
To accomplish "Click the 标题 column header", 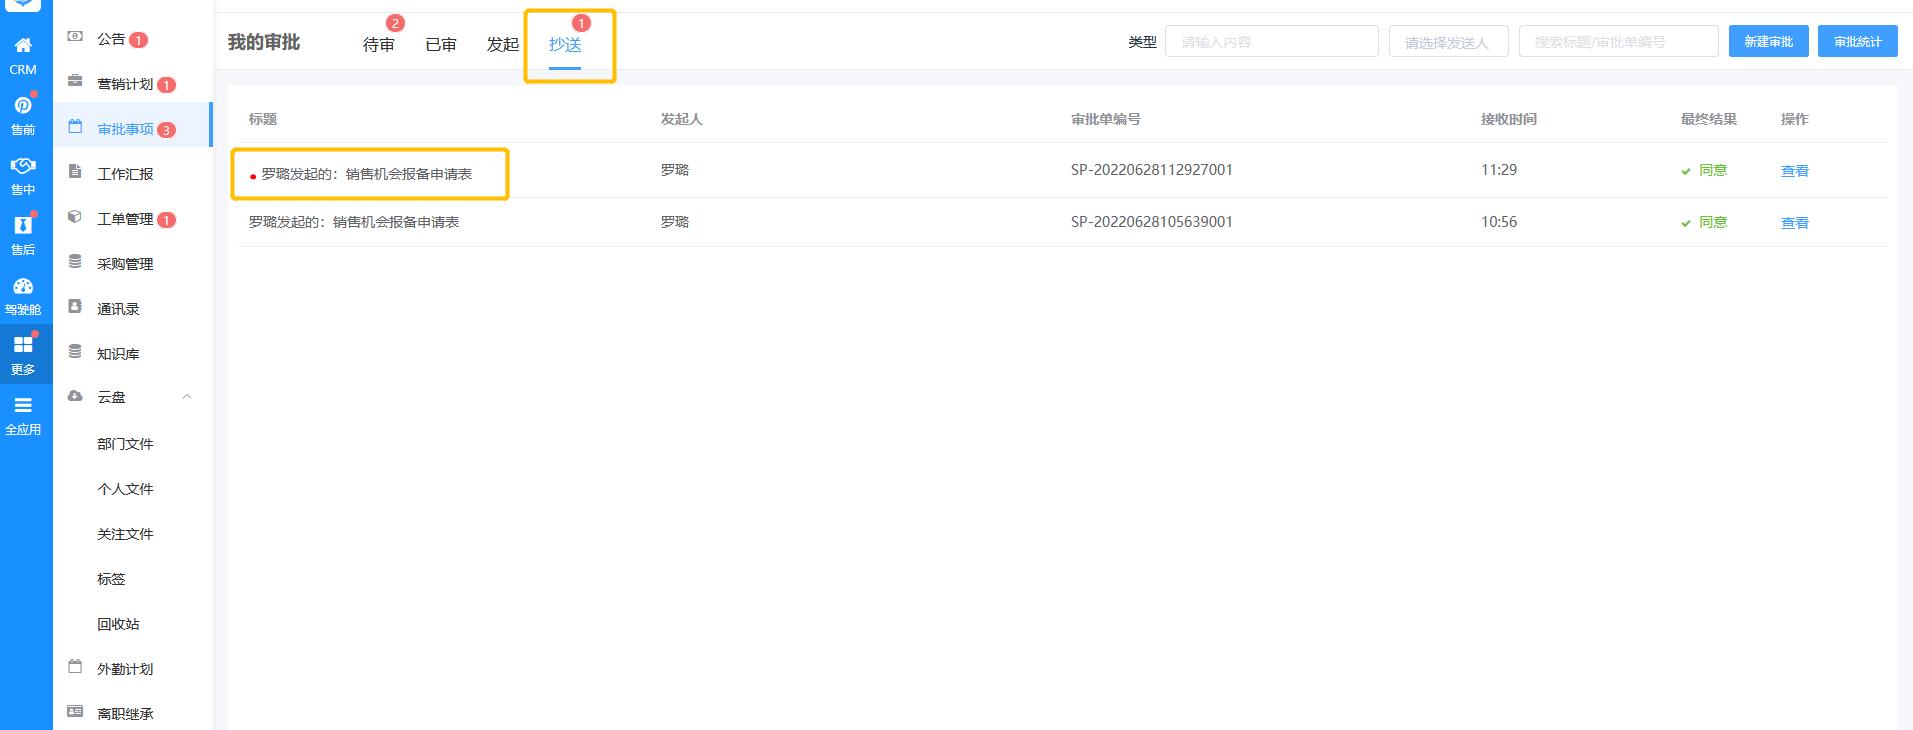I will [262, 119].
